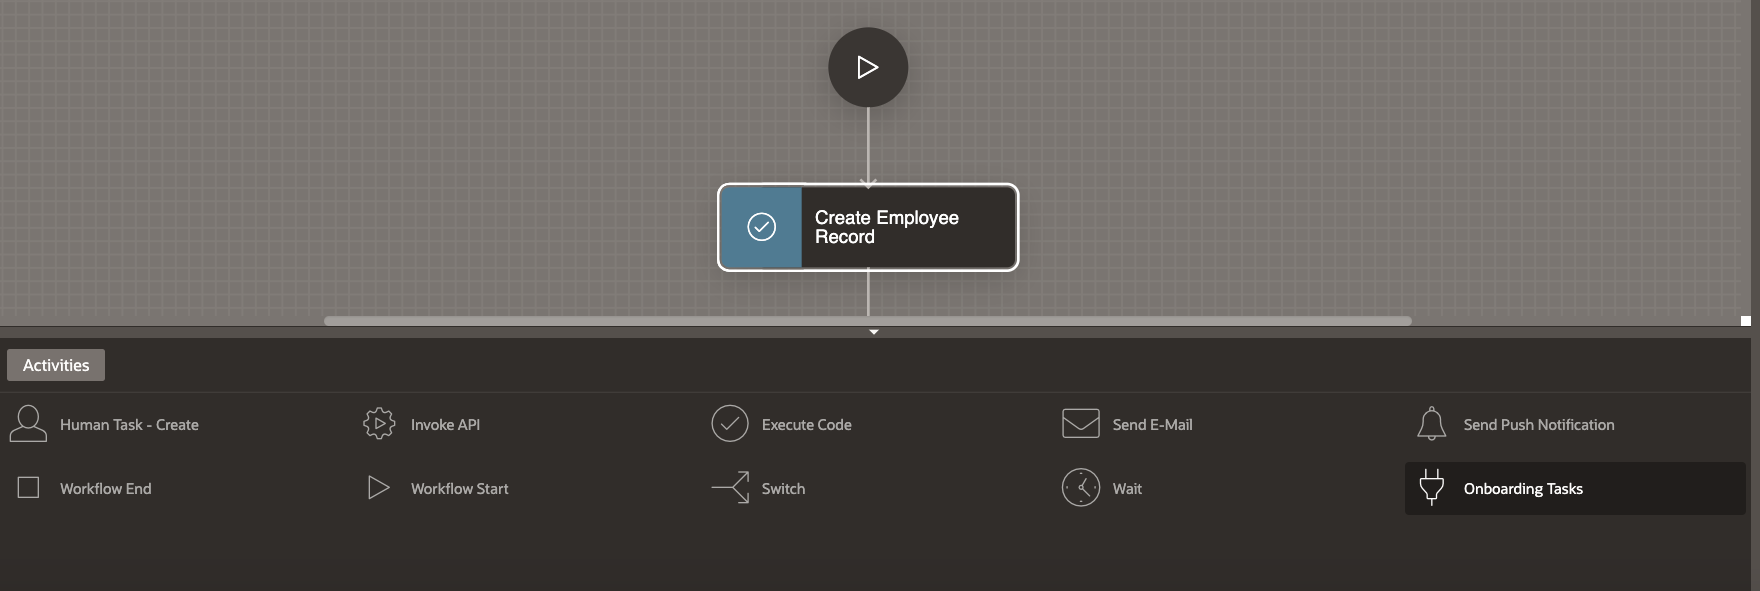Image resolution: width=1760 pixels, height=591 pixels.
Task: Open the Activities tab
Action: point(56,365)
